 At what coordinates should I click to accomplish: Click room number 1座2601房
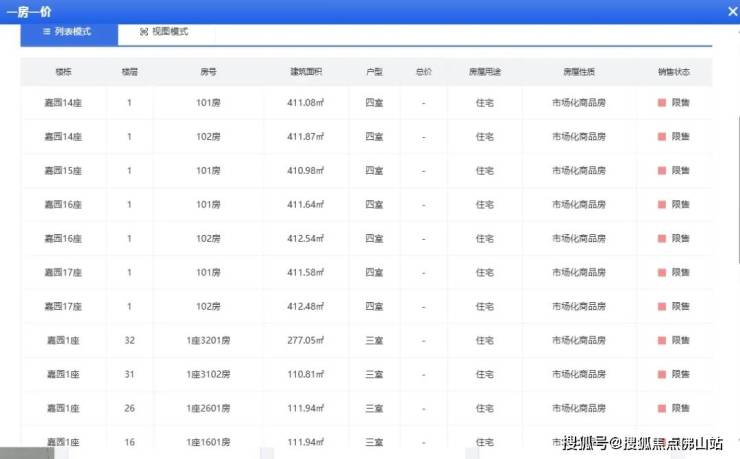click(208, 408)
